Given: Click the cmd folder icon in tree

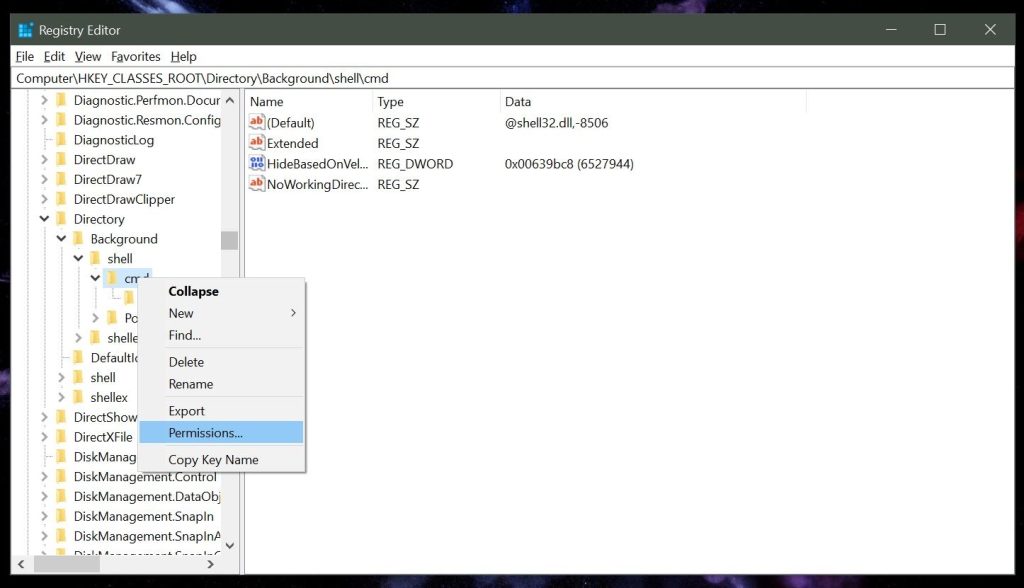Looking at the screenshot, I should coord(112,278).
